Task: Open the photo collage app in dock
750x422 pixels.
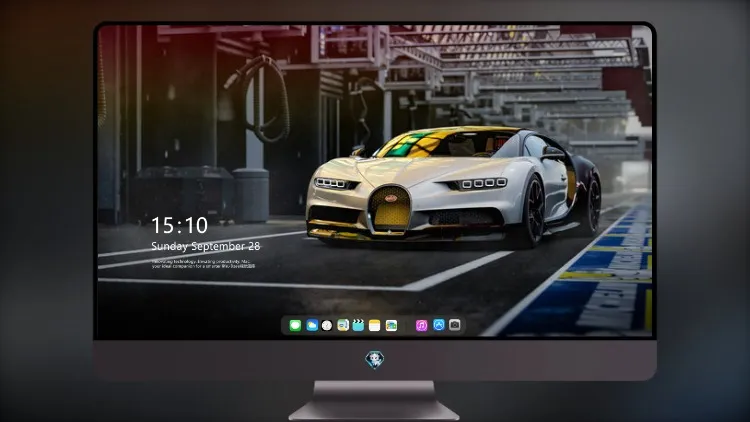Action: click(x=391, y=325)
